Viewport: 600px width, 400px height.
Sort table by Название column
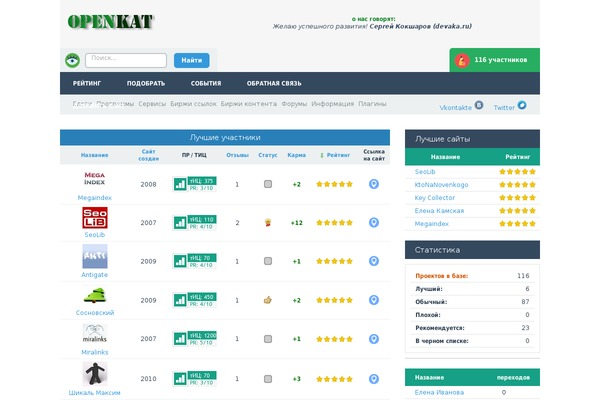(95, 155)
